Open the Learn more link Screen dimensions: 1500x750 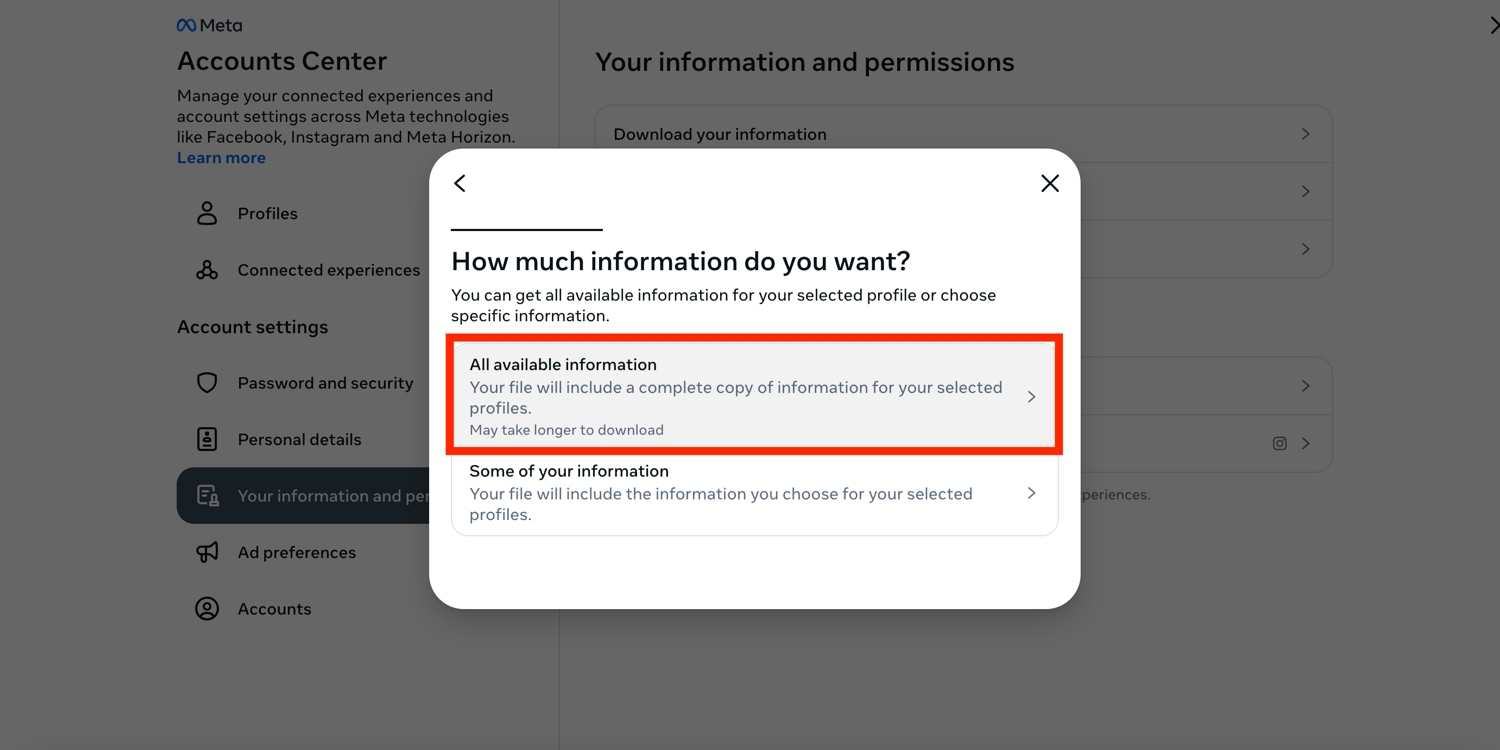[x=221, y=158]
